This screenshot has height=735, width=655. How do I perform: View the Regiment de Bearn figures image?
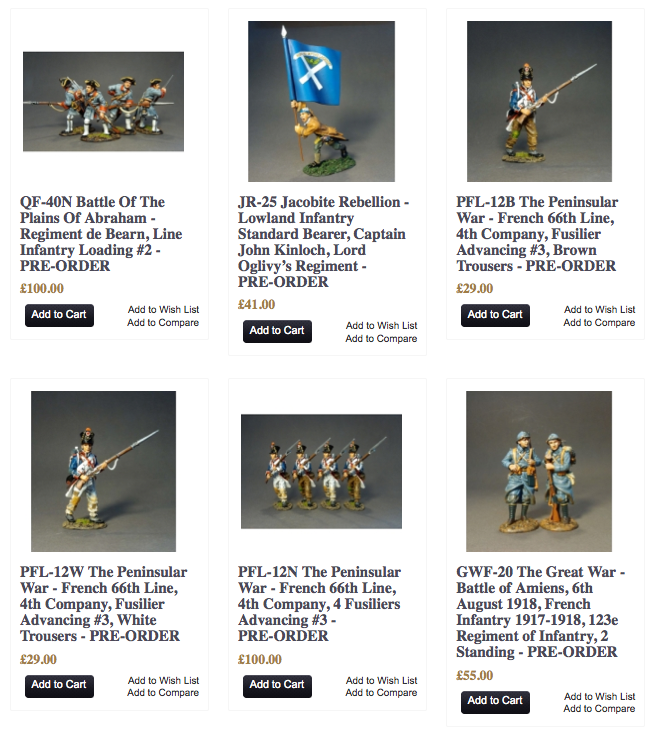click(x=103, y=101)
